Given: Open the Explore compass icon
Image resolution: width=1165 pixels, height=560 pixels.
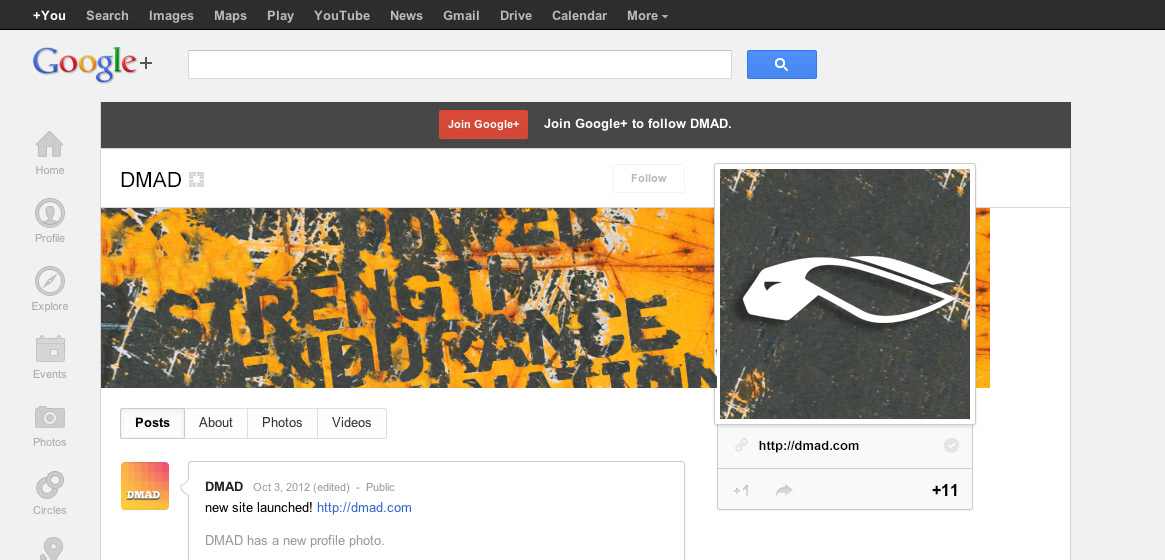Looking at the screenshot, I should pyautogui.click(x=50, y=281).
